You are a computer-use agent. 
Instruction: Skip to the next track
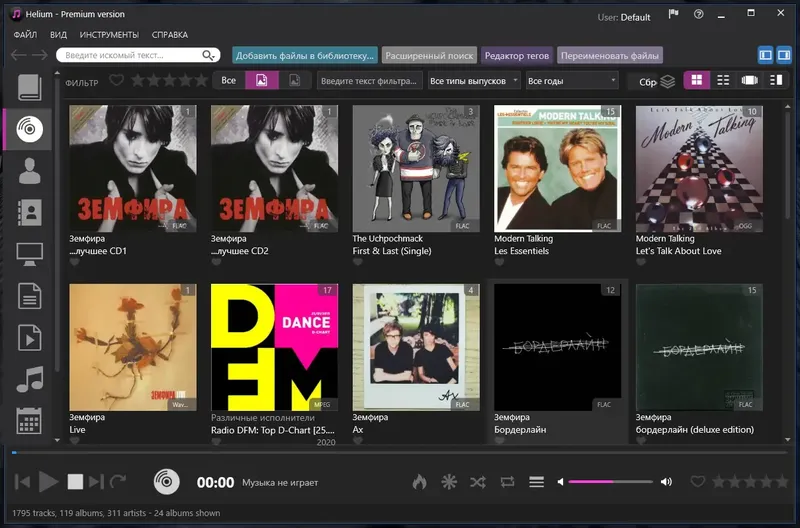tap(96, 482)
